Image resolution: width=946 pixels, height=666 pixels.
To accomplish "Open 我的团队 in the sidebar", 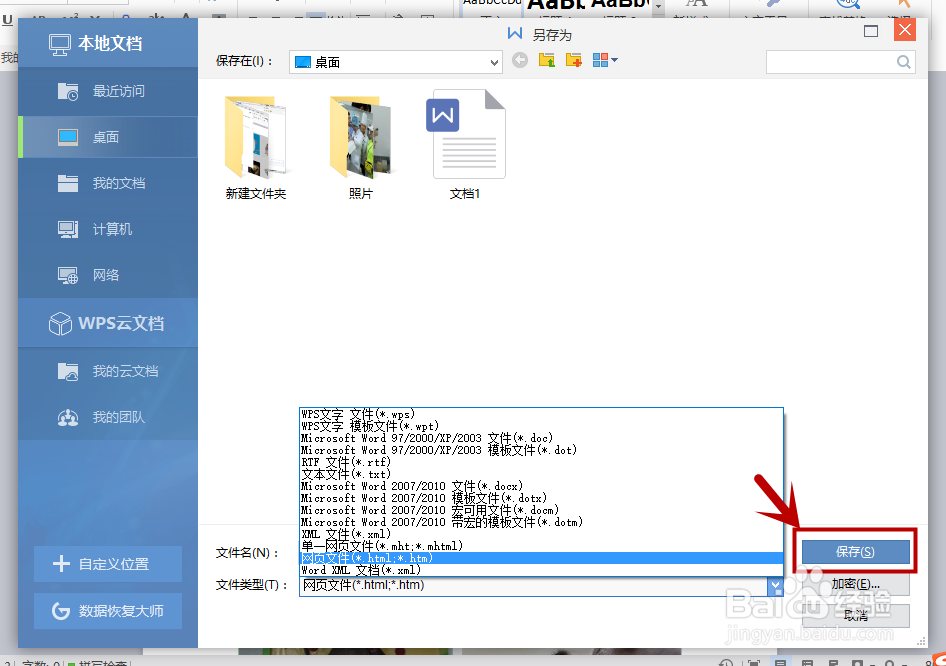I will tap(109, 417).
